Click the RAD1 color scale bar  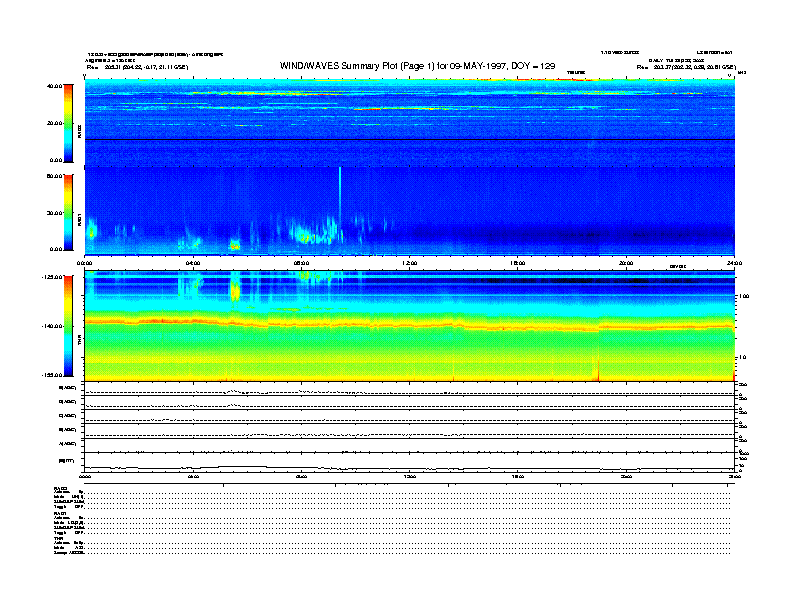point(68,212)
